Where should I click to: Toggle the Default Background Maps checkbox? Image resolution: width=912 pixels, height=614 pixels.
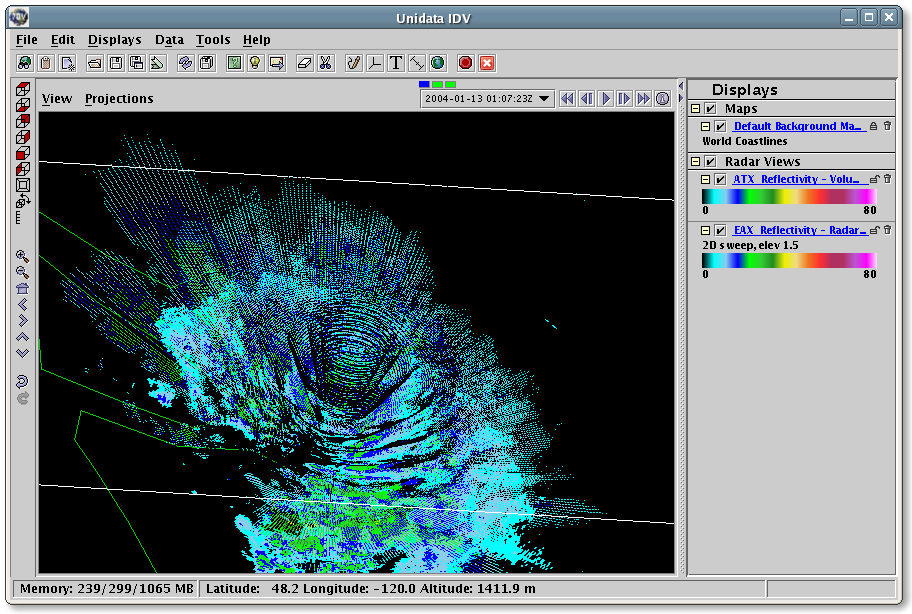[720, 127]
